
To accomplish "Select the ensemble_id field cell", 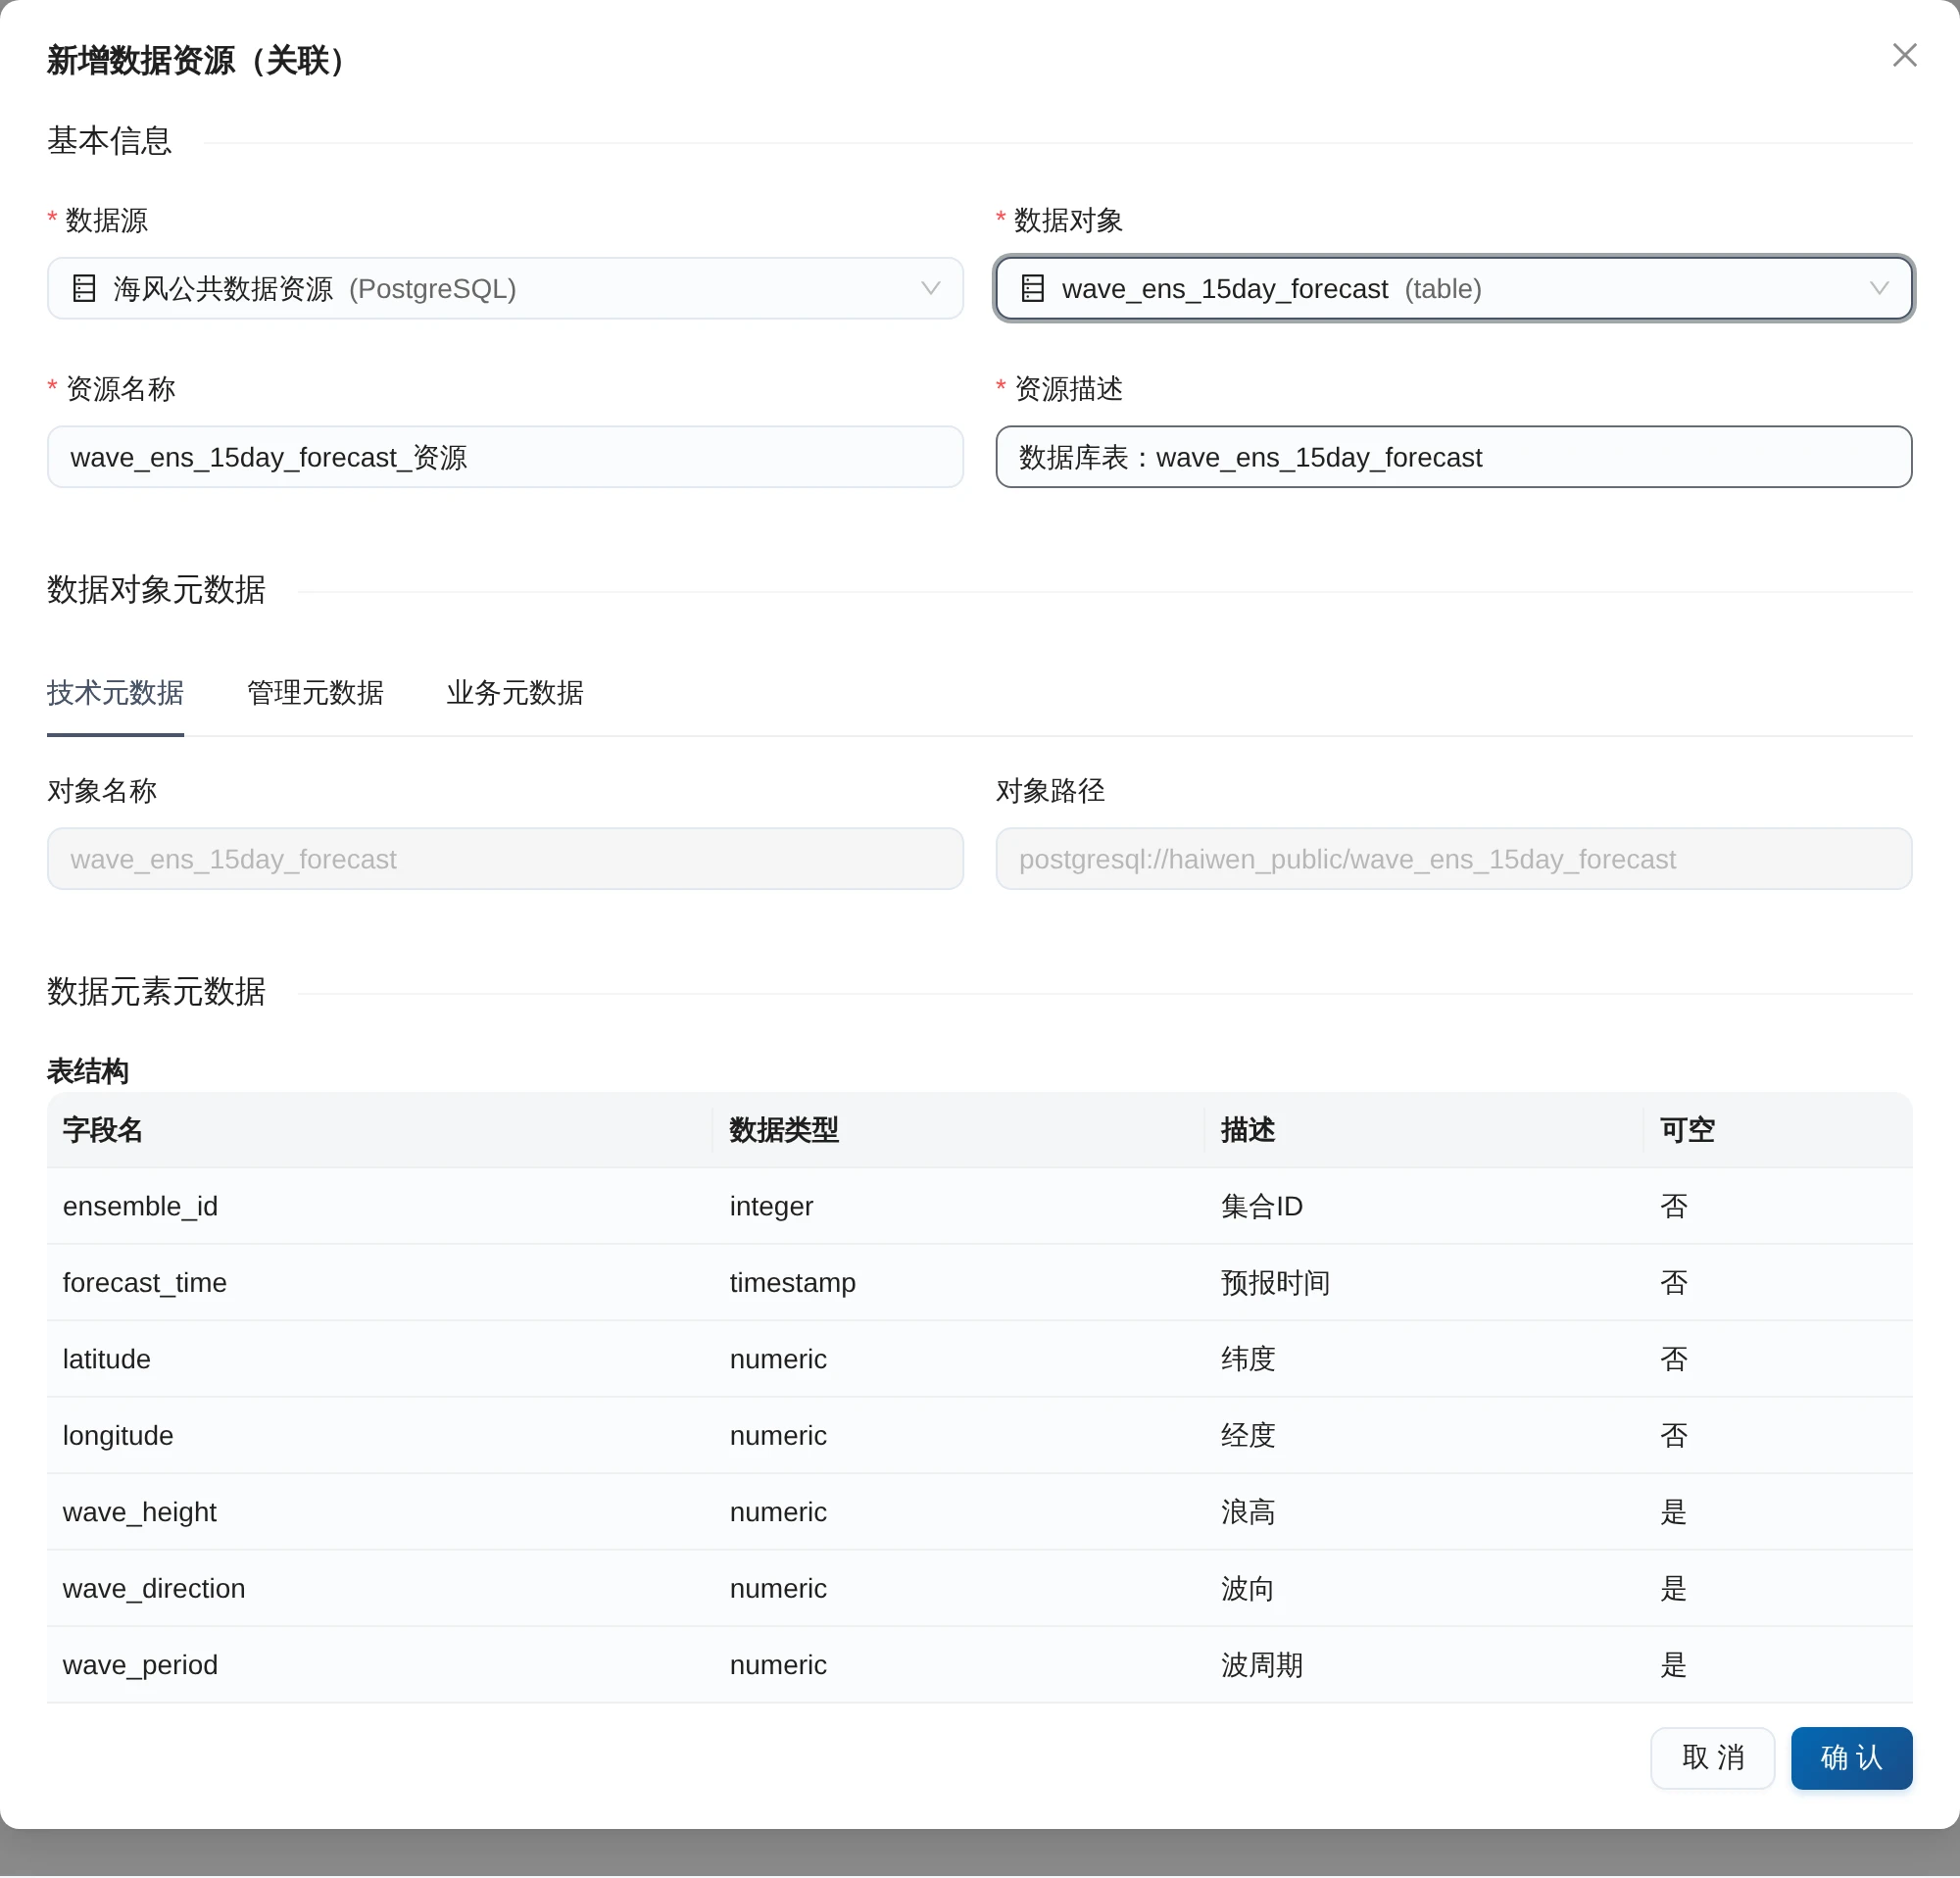I will pos(380,1206).
